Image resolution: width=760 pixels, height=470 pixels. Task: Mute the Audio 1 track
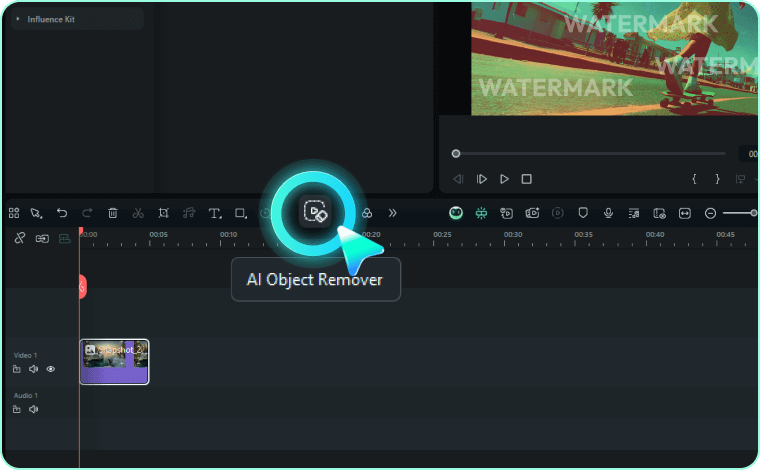pos(34,409)
